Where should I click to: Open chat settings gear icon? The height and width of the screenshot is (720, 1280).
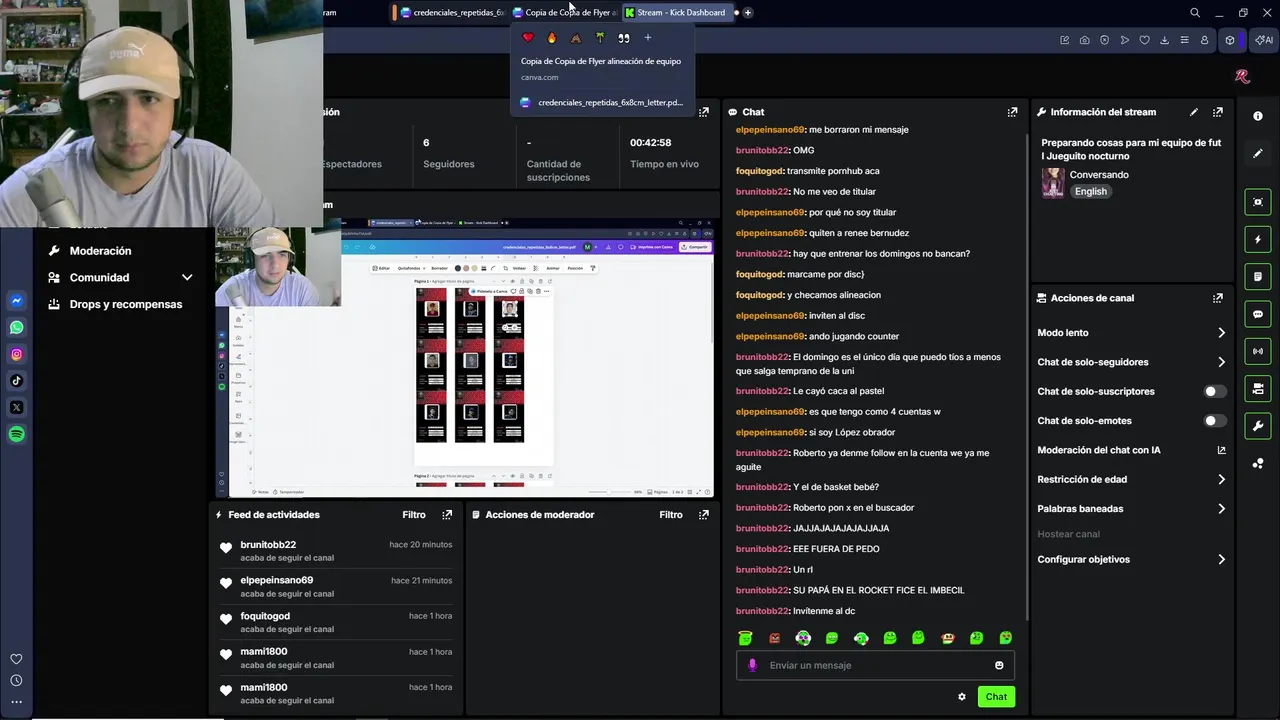pyautogui.click(x=962, y=697)
